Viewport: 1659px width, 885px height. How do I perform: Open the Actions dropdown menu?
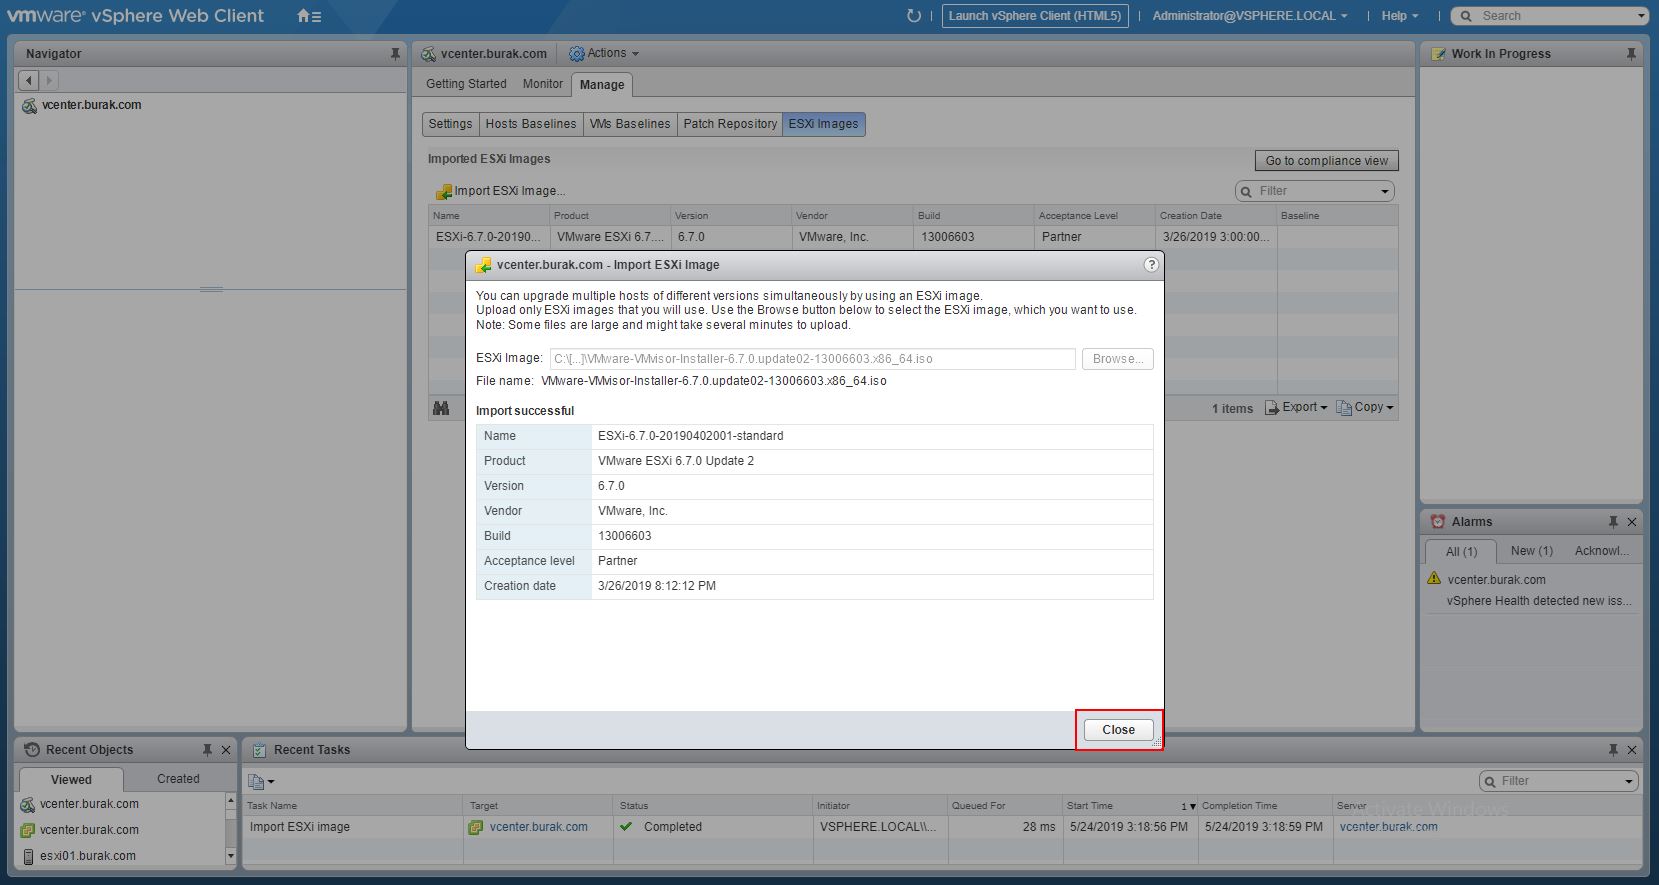[x=604, y=54]
